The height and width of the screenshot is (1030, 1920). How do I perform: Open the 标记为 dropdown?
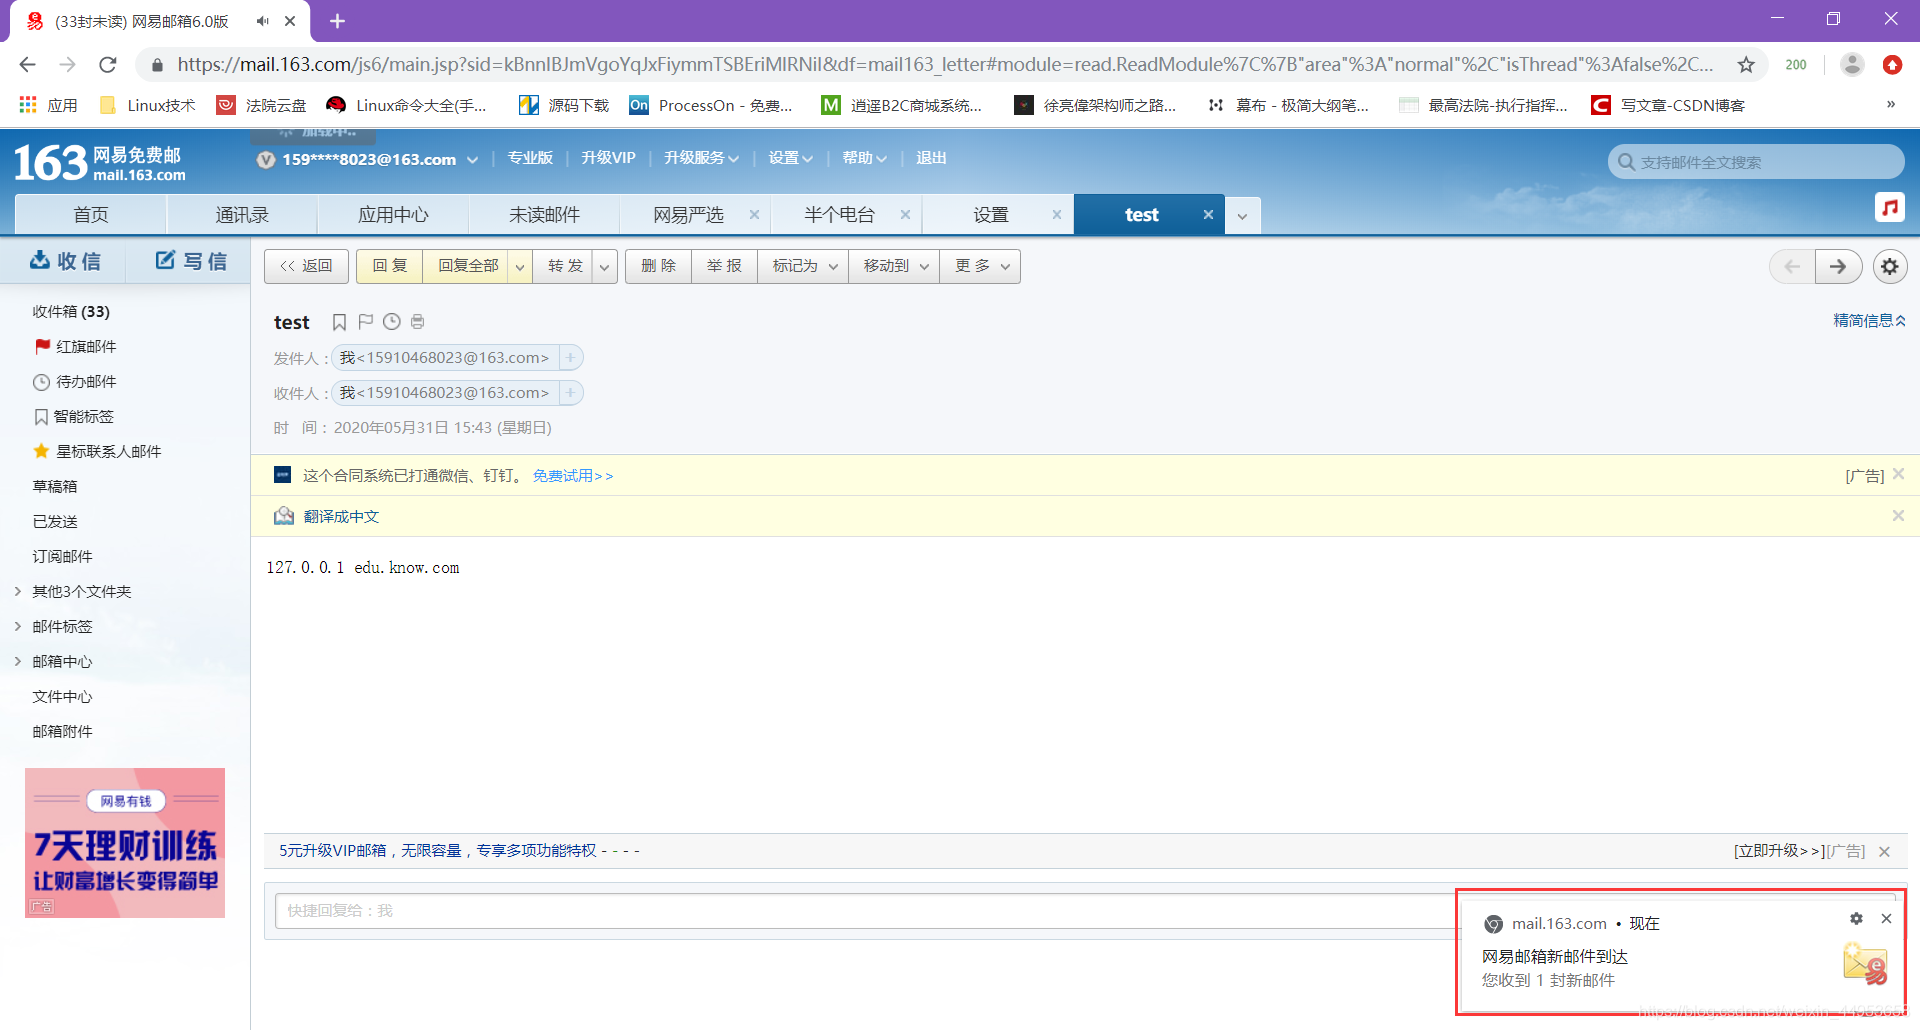(803, 266)
